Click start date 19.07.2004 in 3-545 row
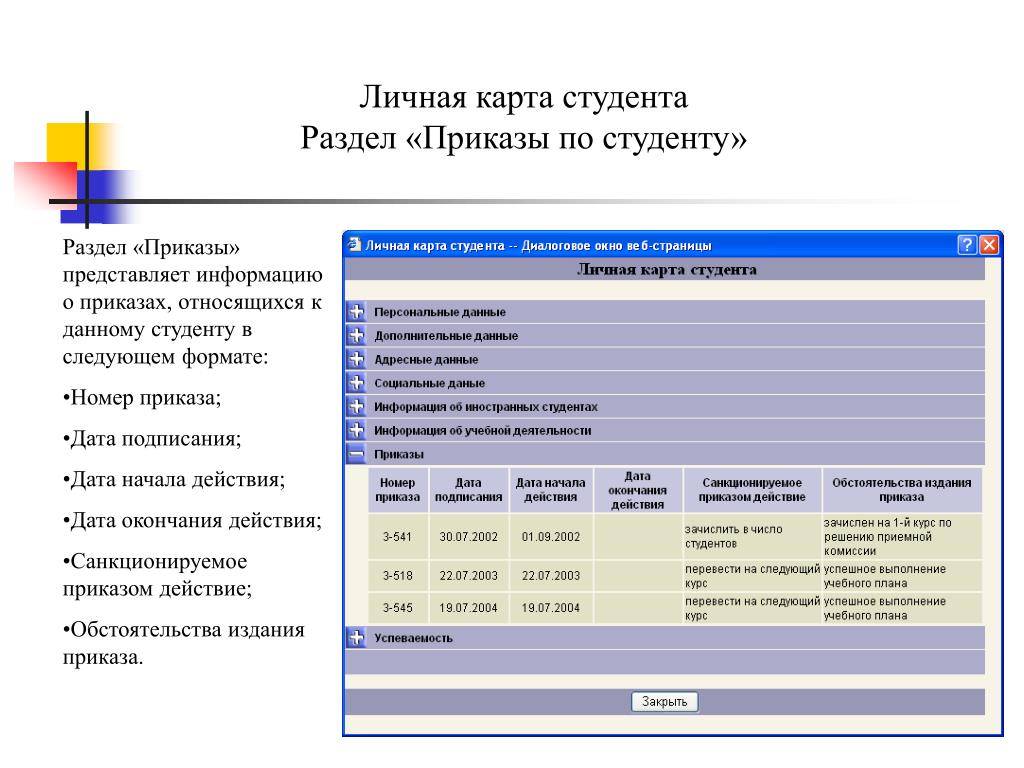The width and height of the screenshot is (1024, 768). click(x=551, y=607)
